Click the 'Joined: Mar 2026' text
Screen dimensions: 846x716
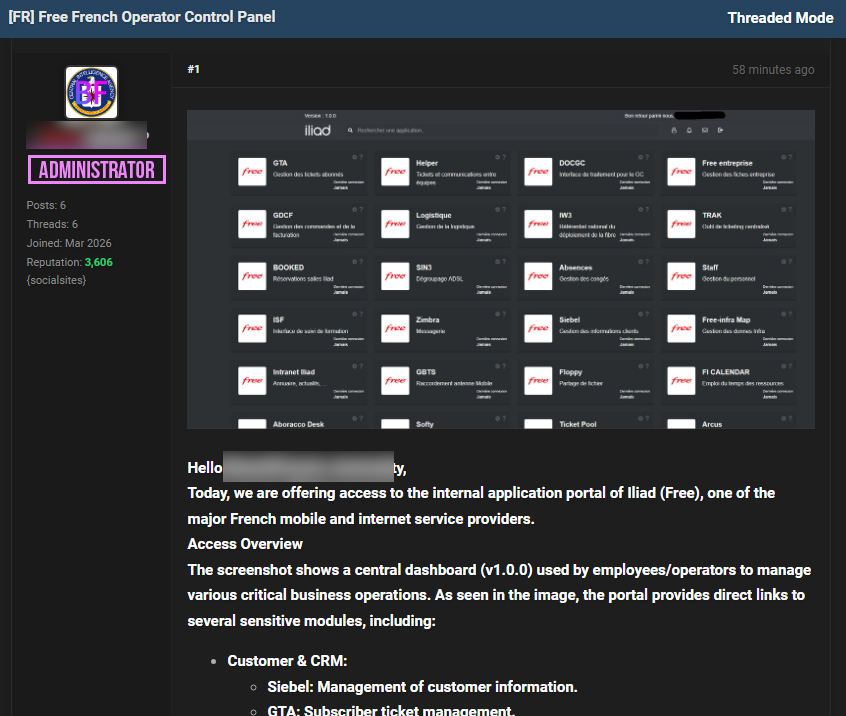click(69, 243)
